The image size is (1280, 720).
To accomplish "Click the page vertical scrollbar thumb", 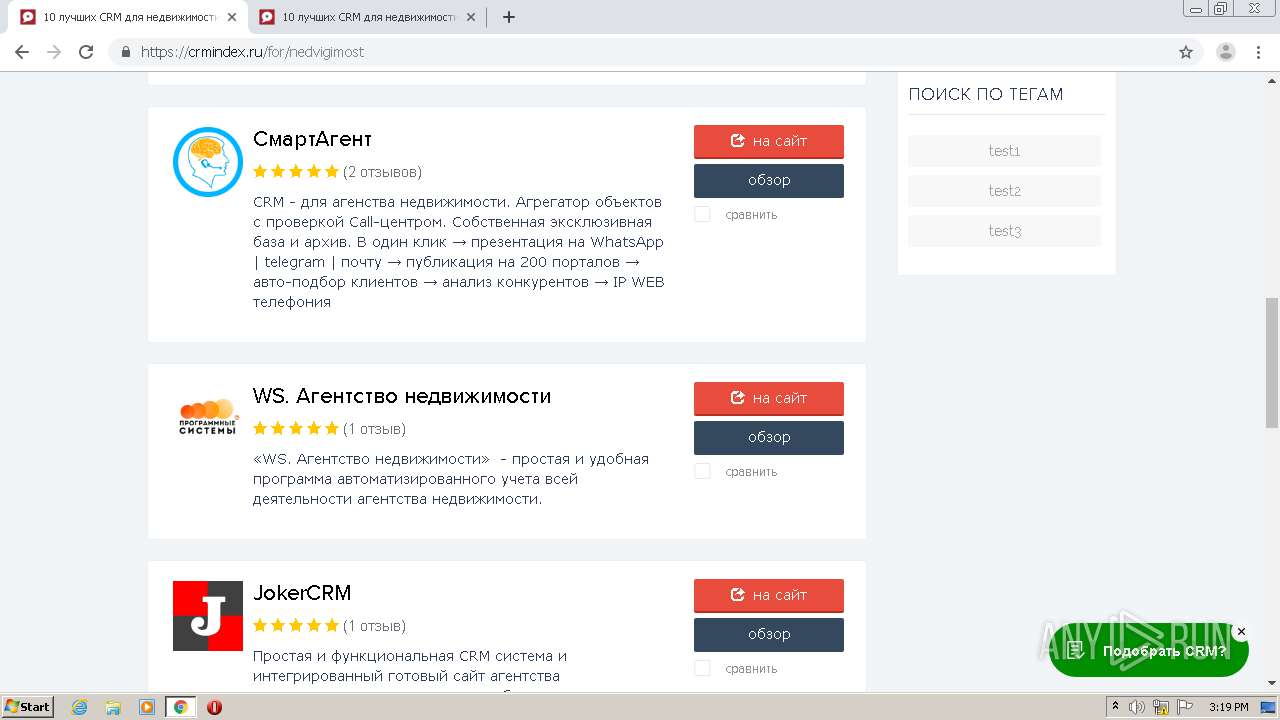I will [1272, 362].
